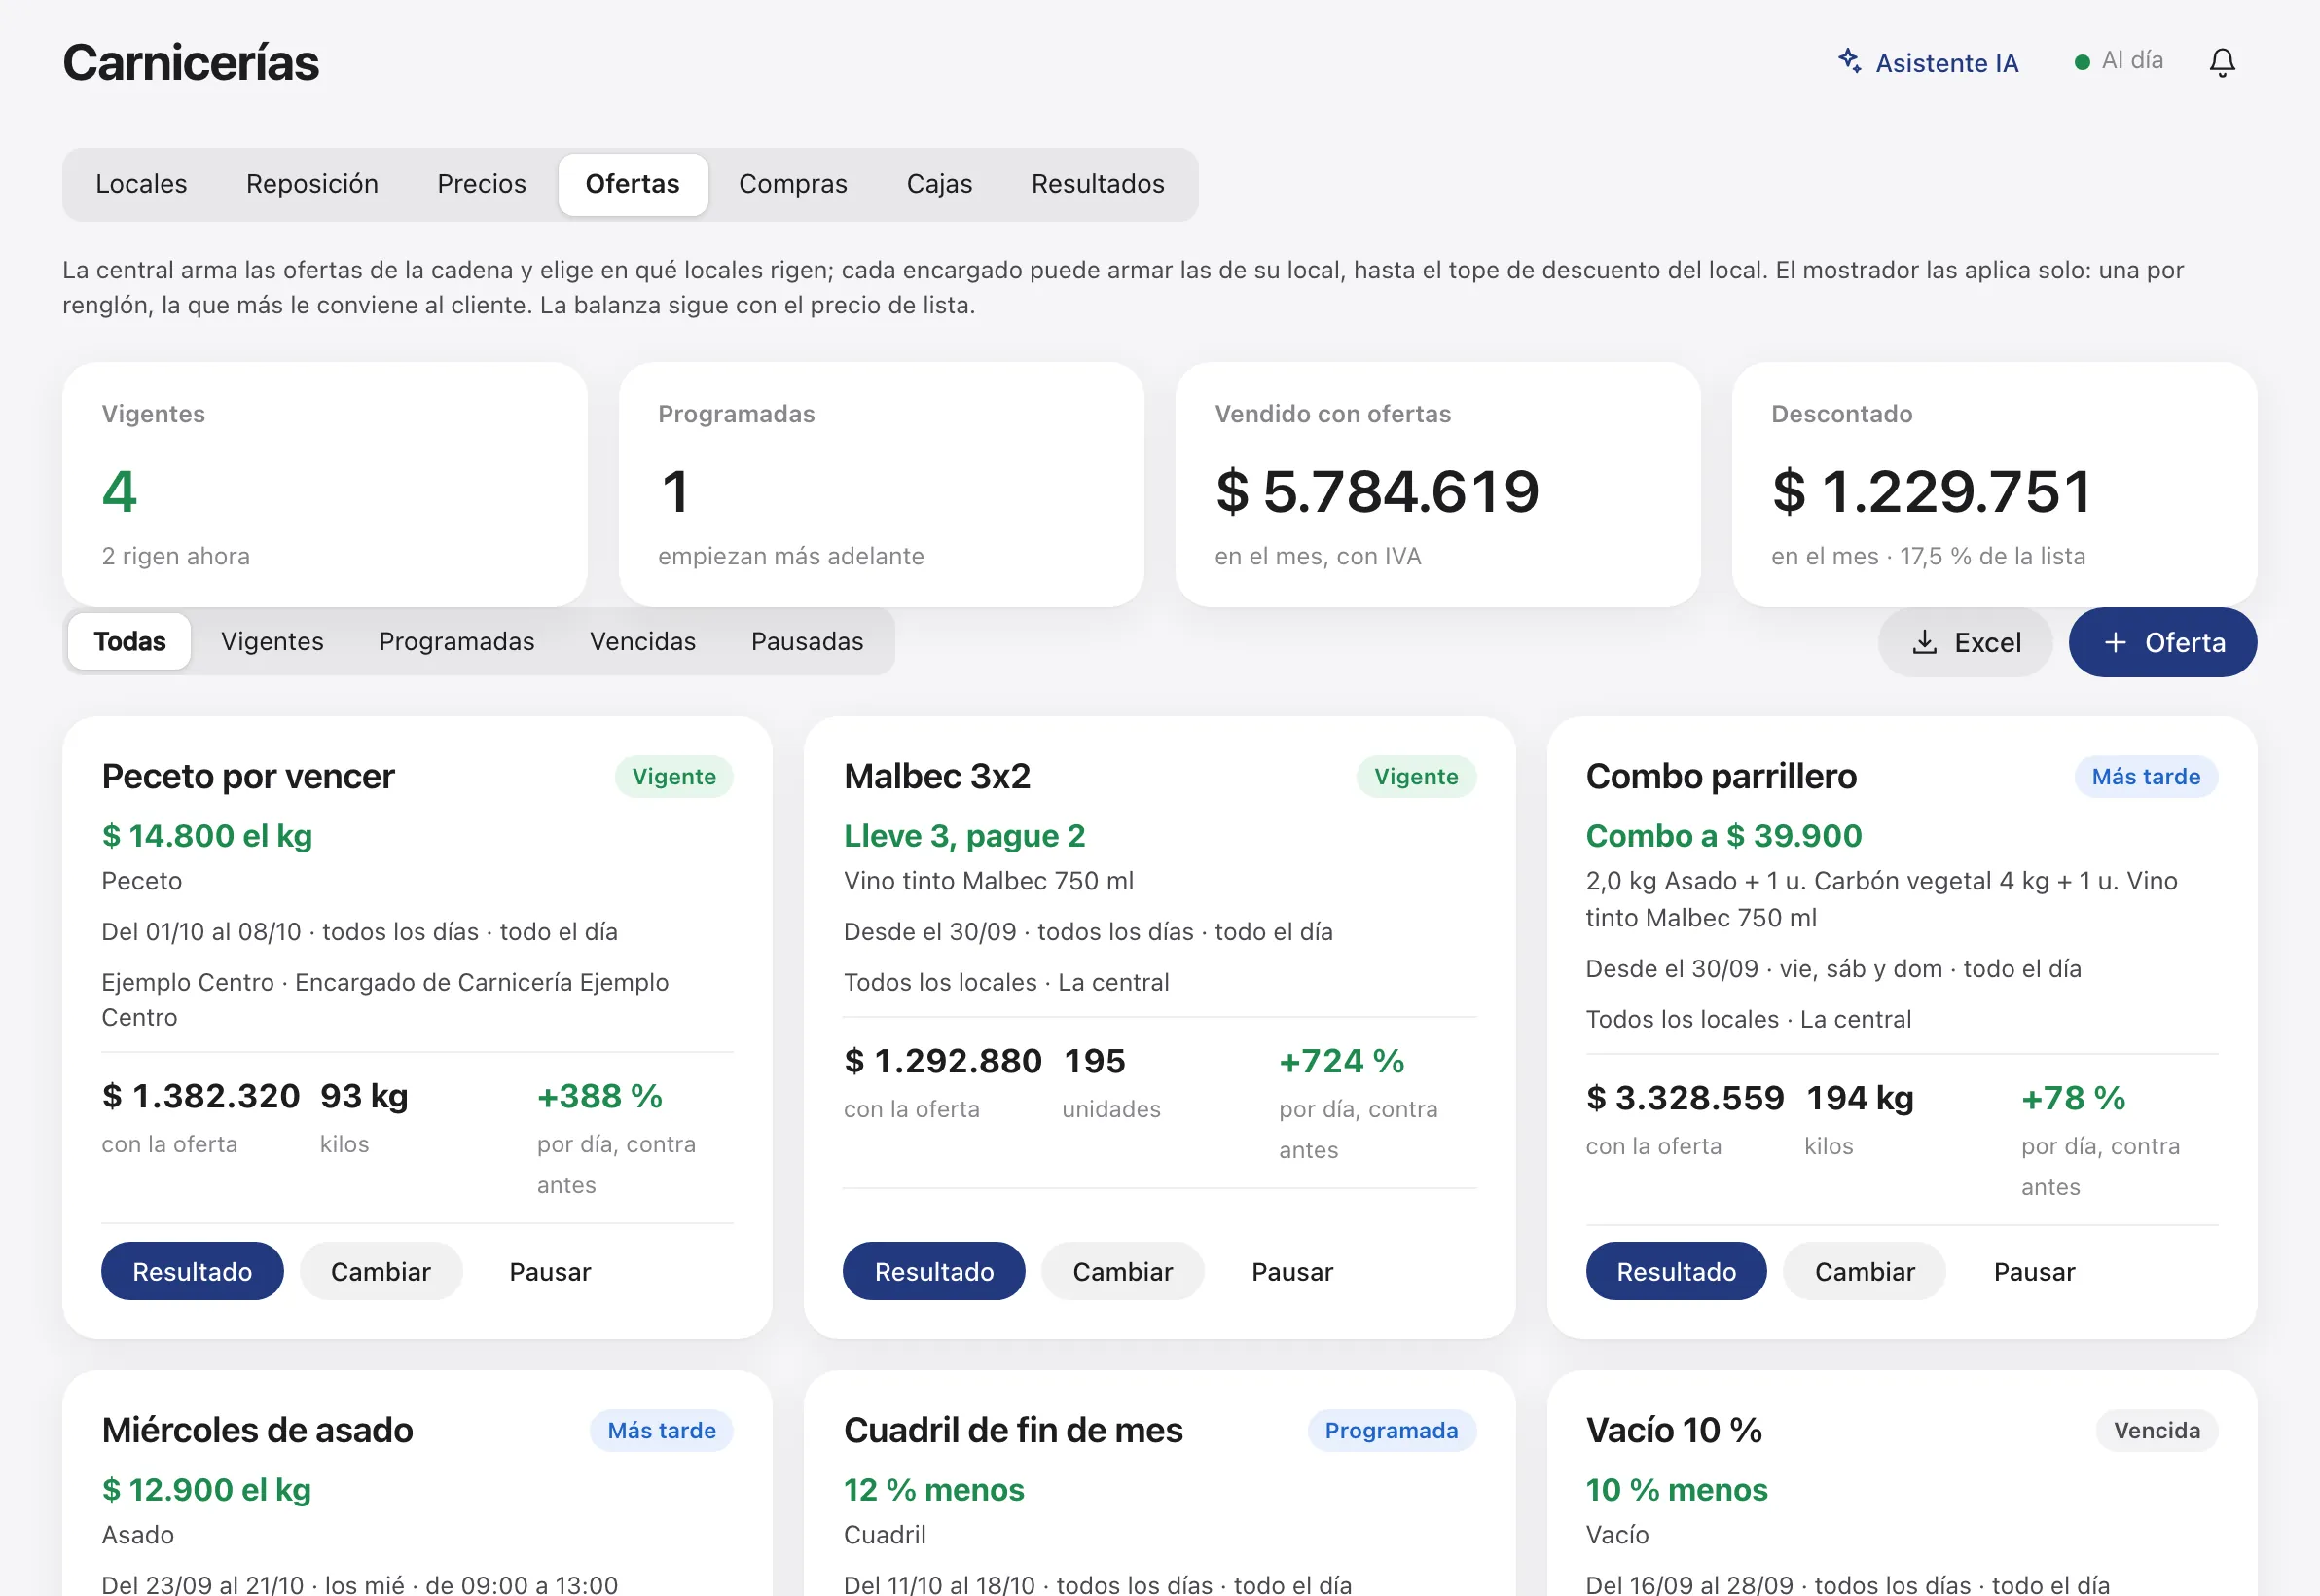Click Cambiar on Malbec 3x2
This screenshot has height=1596, width=2320.
(1122, 1271)
